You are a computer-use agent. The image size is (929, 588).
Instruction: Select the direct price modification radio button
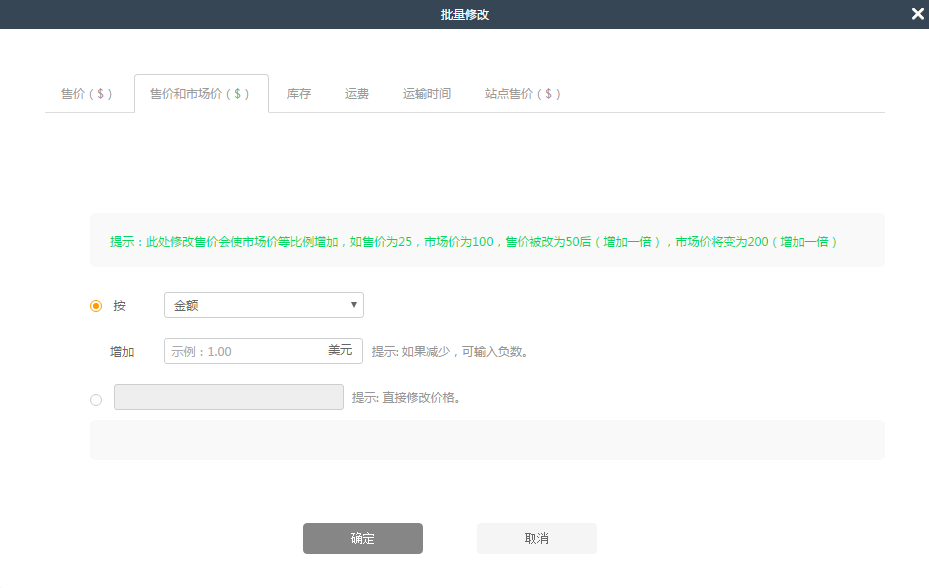point(95,400)
